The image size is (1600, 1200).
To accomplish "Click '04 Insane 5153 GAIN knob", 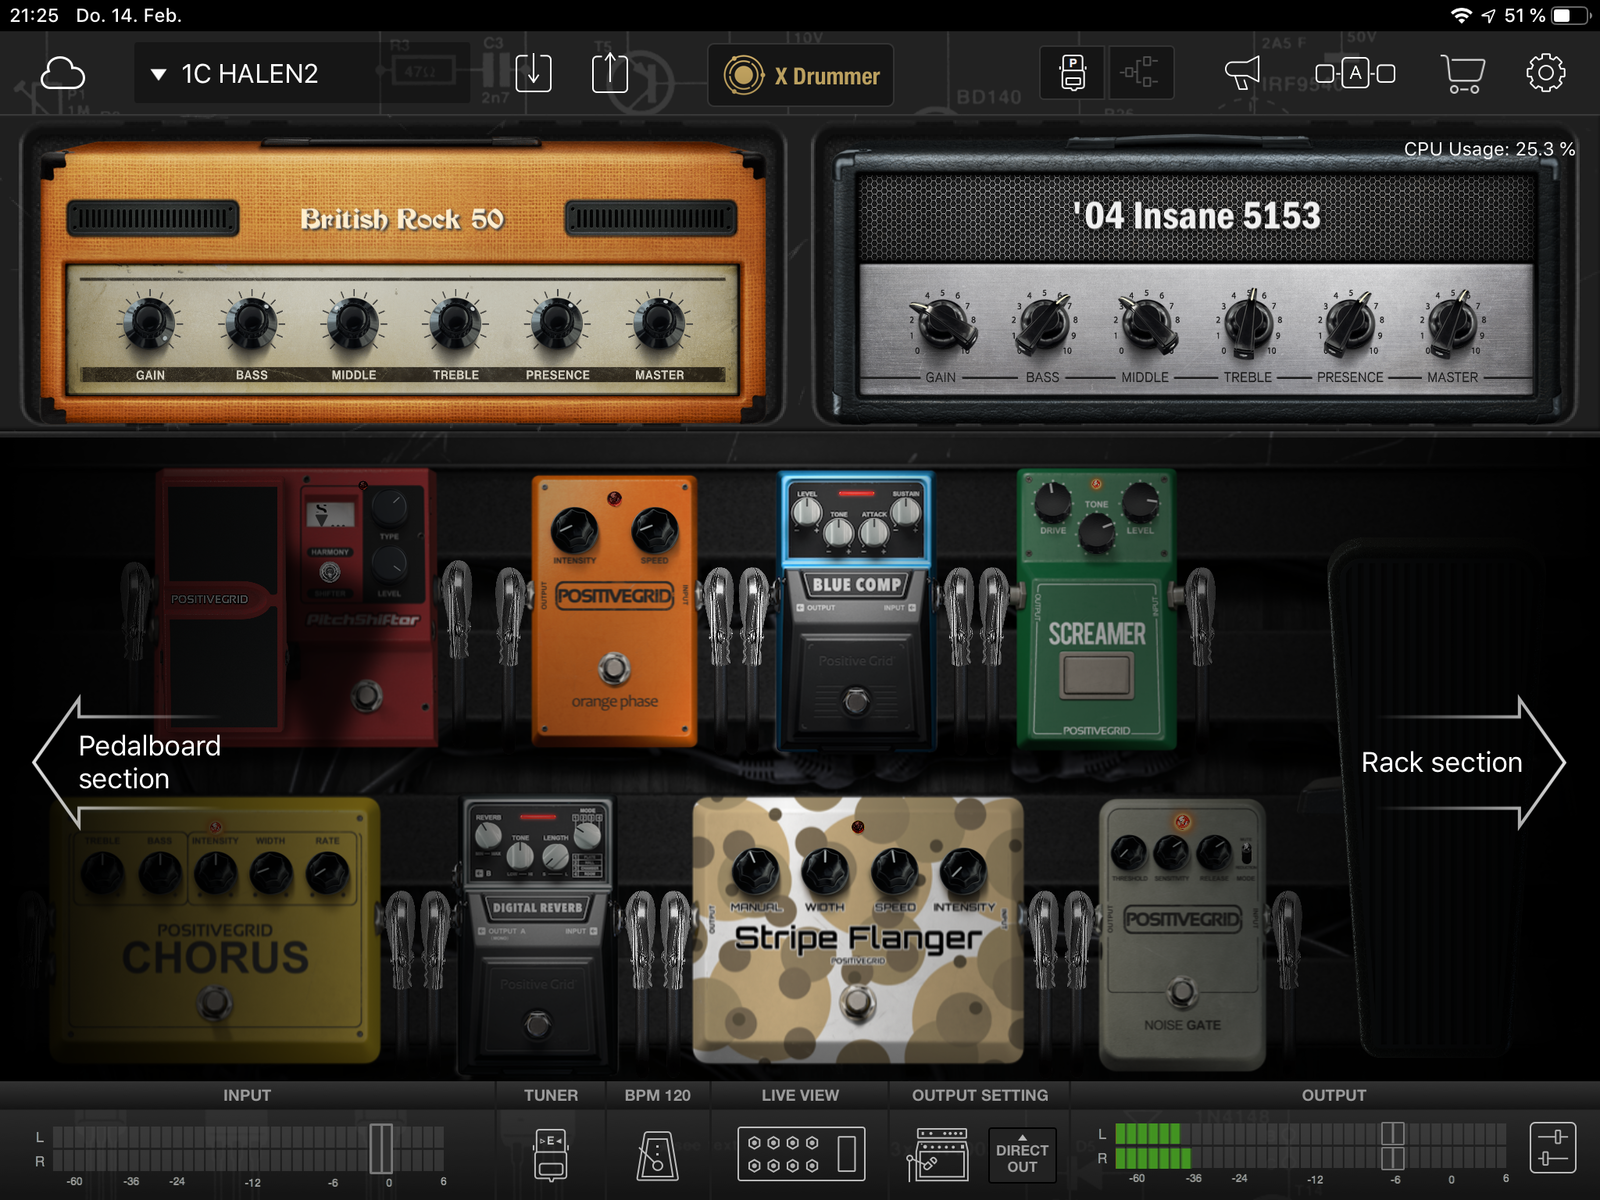I will (x=941, y=323).
